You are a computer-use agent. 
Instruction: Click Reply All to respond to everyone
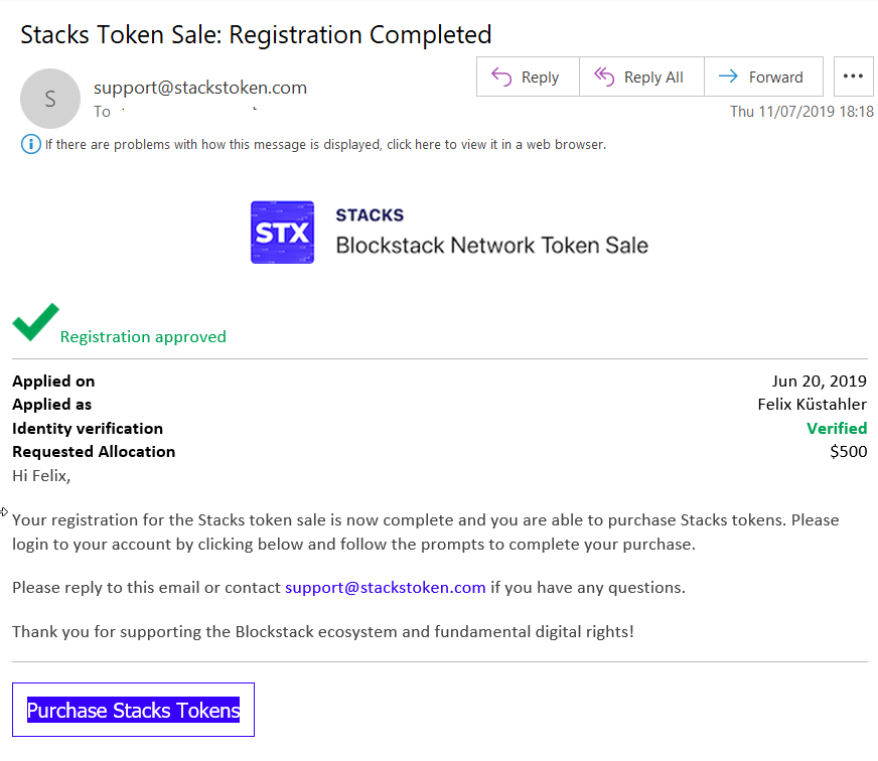641,77
